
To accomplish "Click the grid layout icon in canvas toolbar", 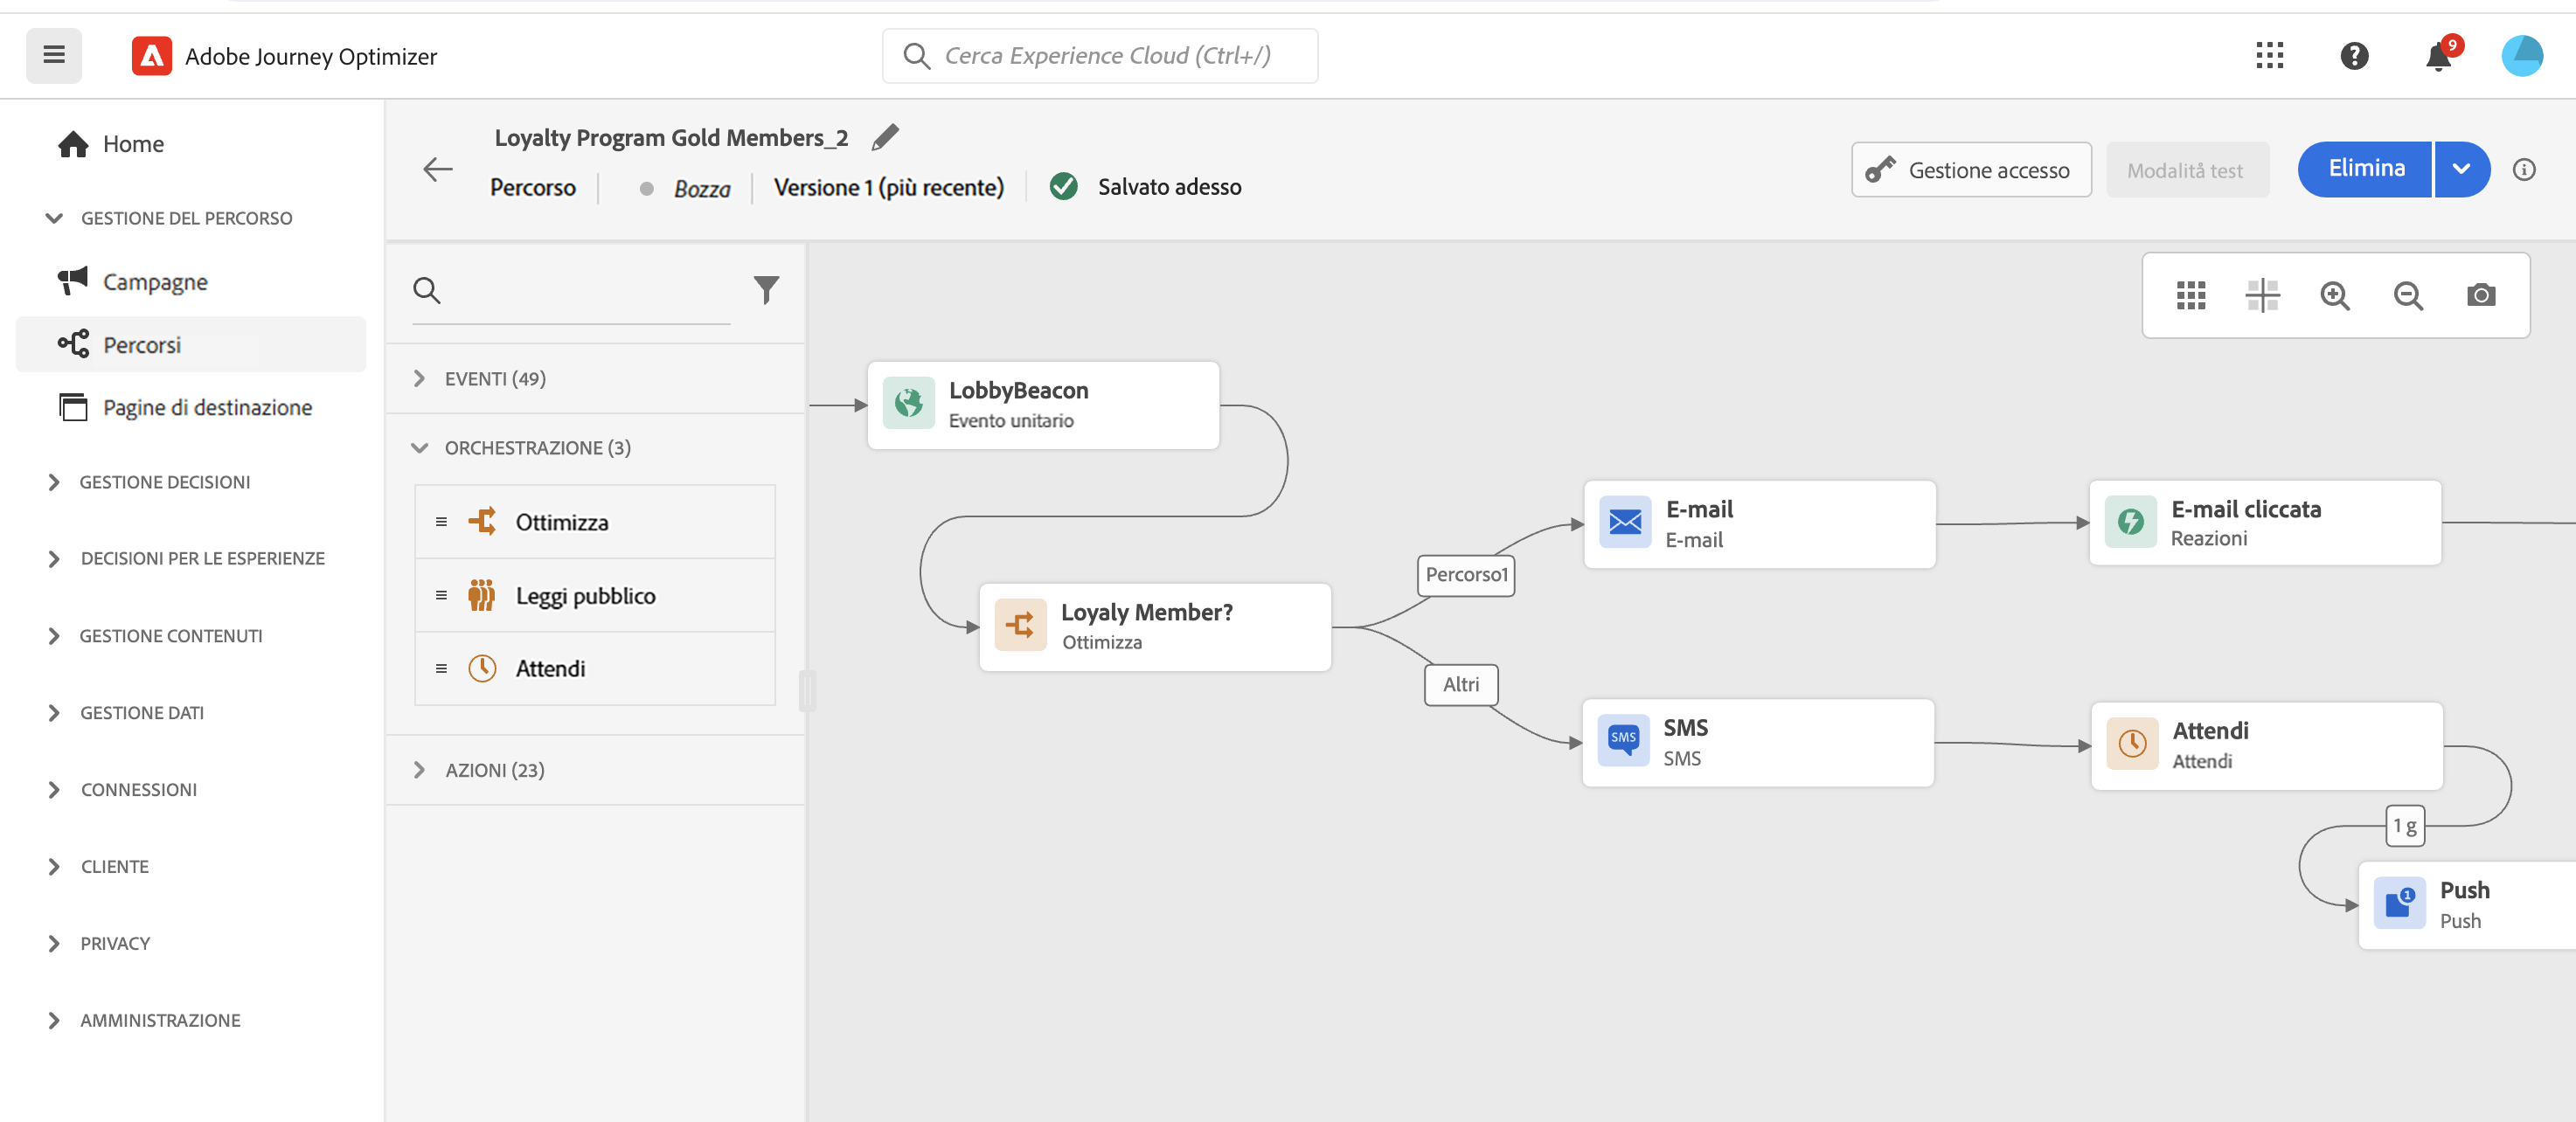I will coord(2190,295).
